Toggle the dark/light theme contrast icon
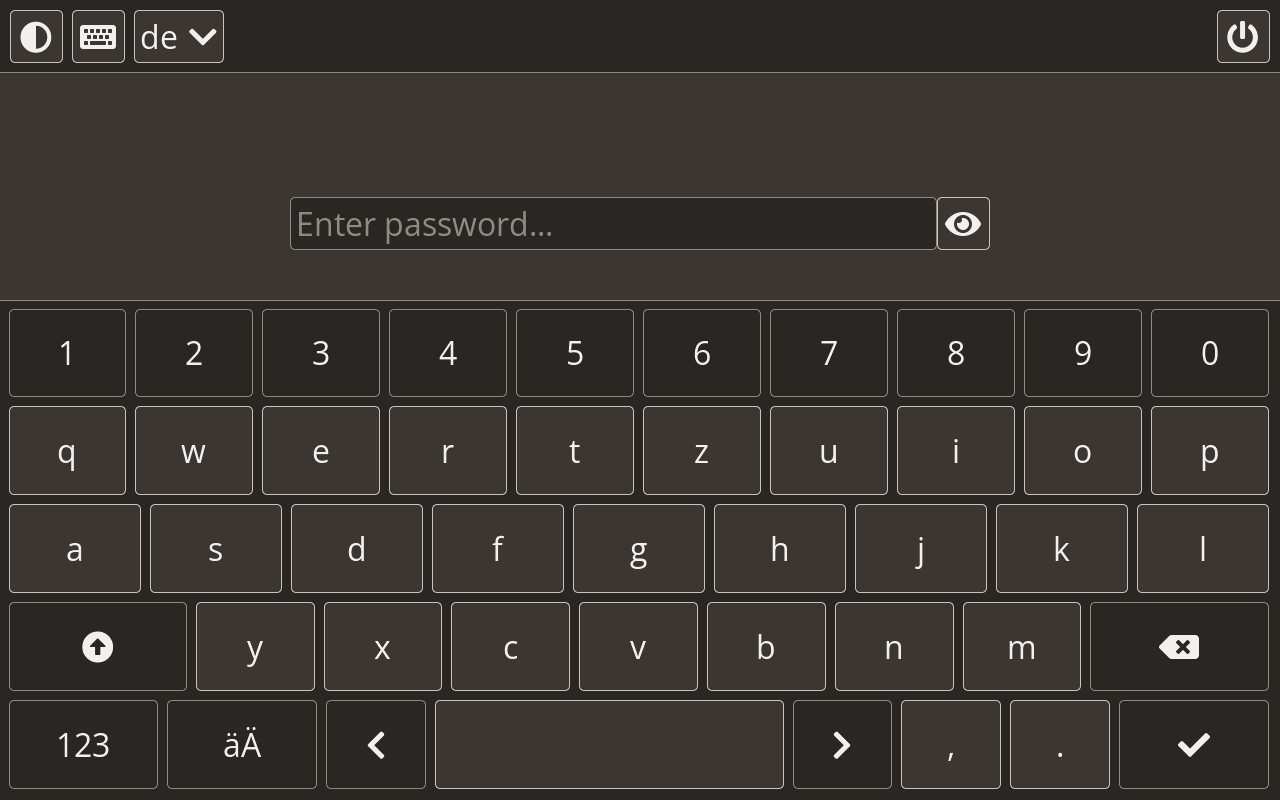The height and width of the screenshot is (800, 1280). click(x=36, y=37)
